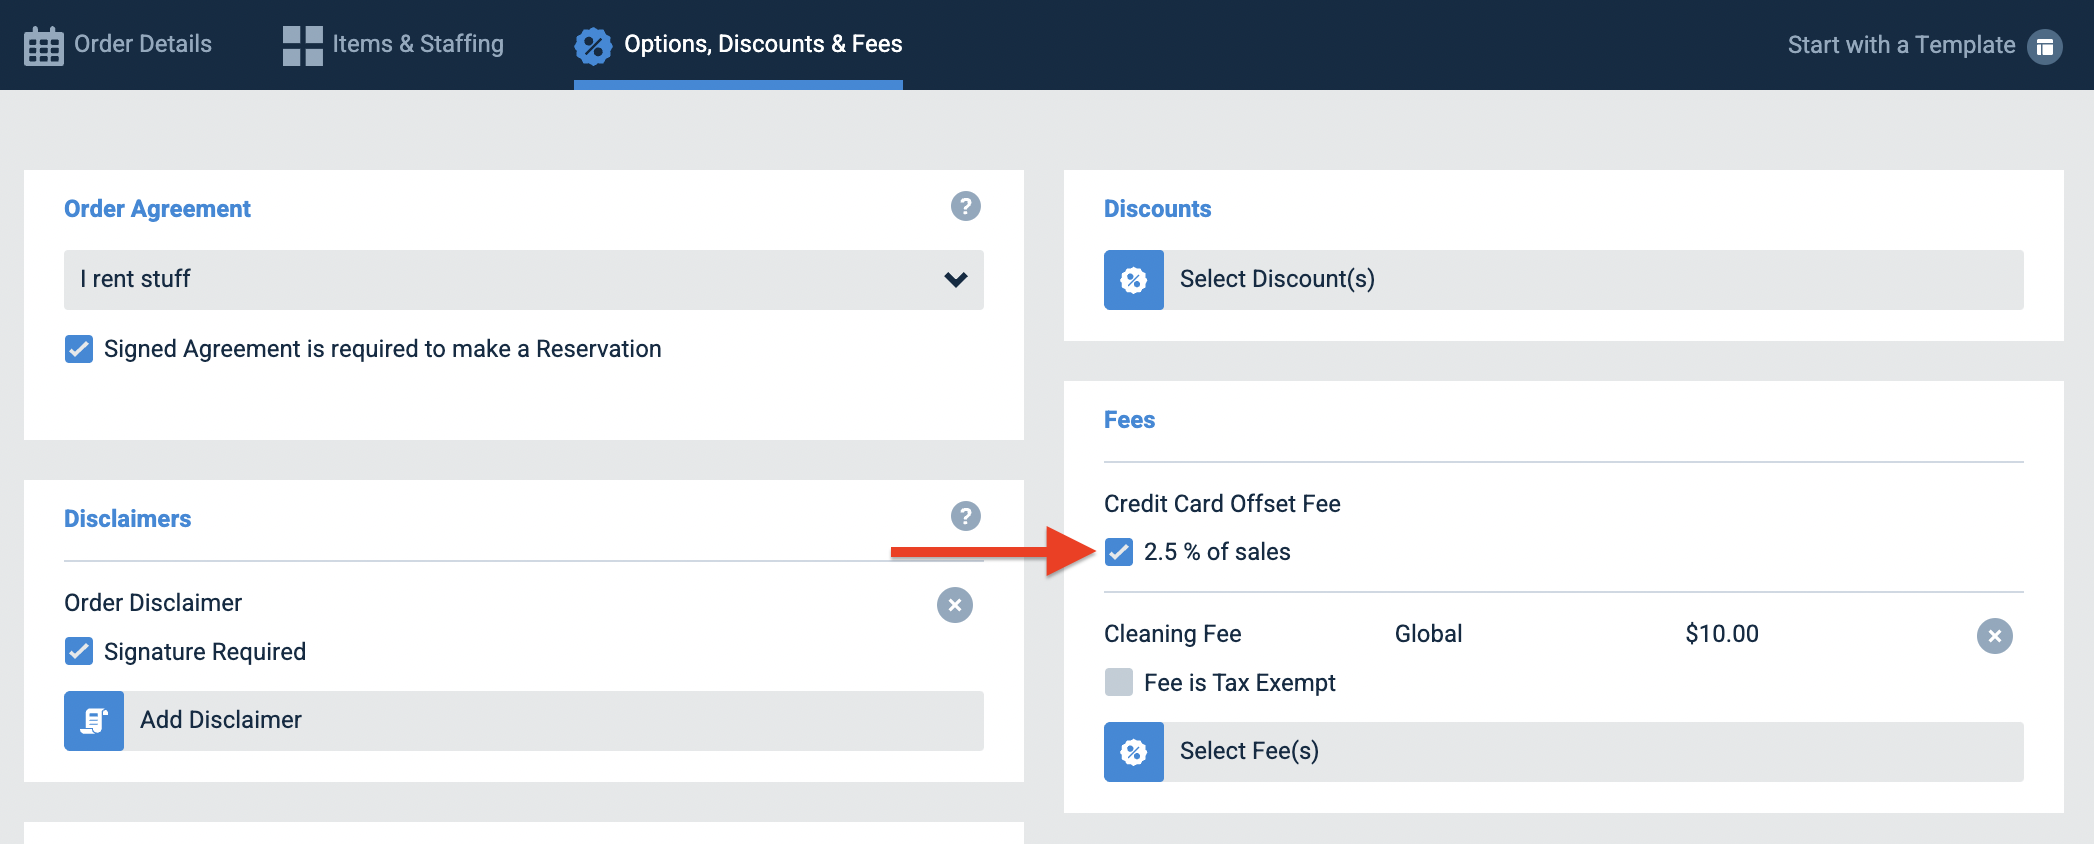Image resolution: width=2094 pixels, height=844 pixels.
Task: Click the Select Discount(s) button
Action: pyautogui.click(x=1564, y=280)
